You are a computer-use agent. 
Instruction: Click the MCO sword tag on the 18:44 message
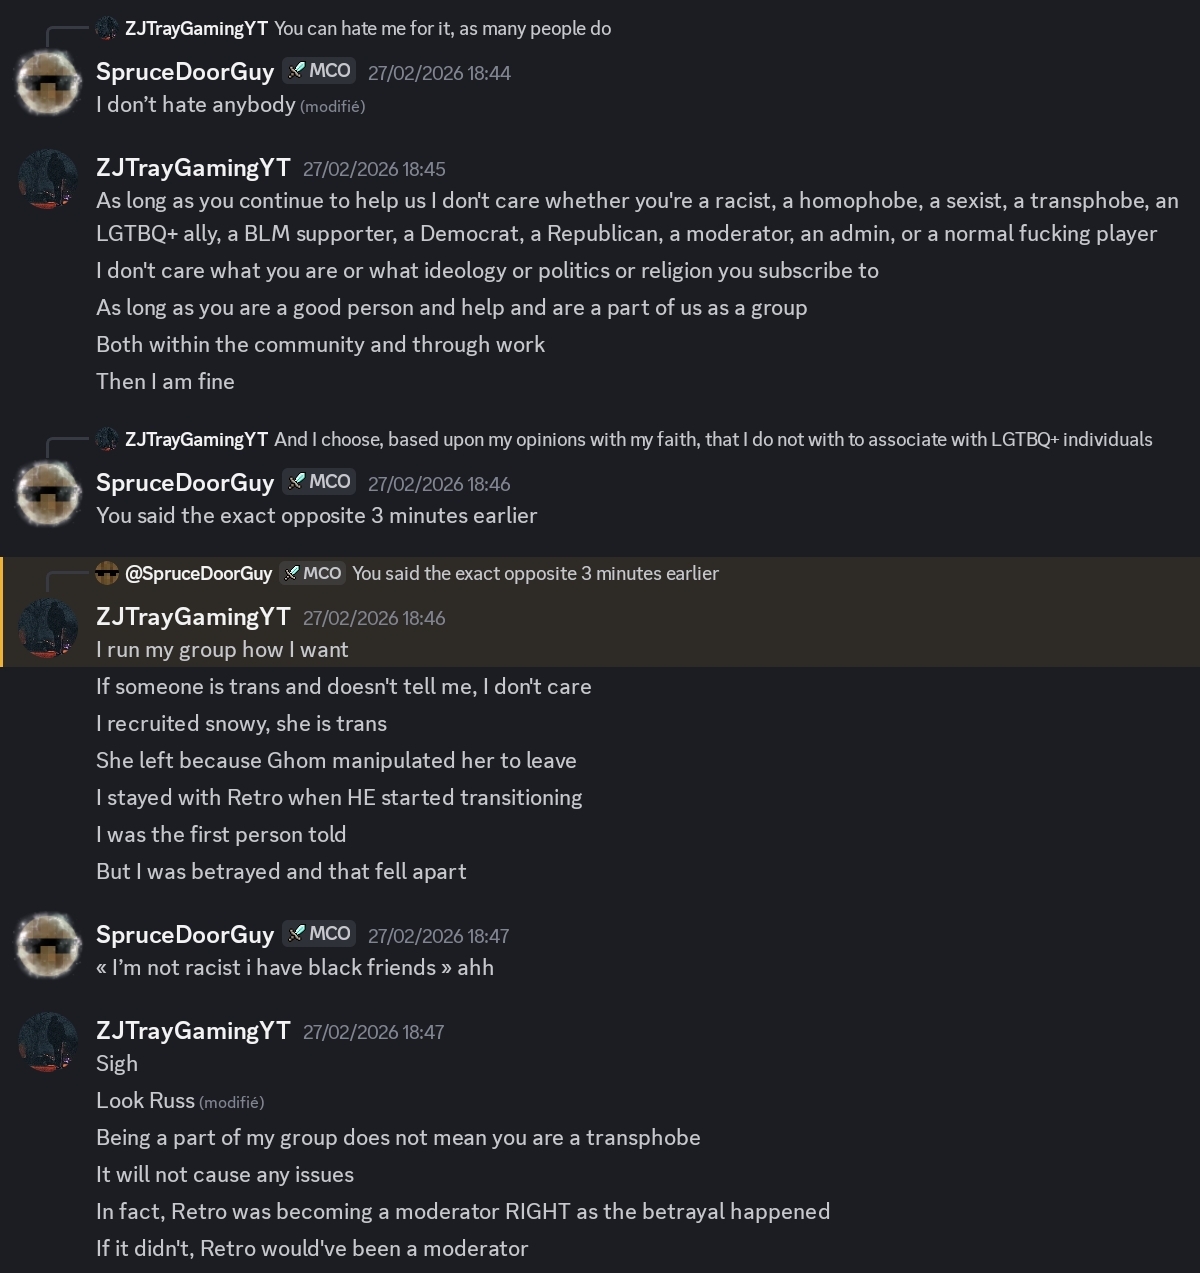pyautogui.click(x=319, y=71)
